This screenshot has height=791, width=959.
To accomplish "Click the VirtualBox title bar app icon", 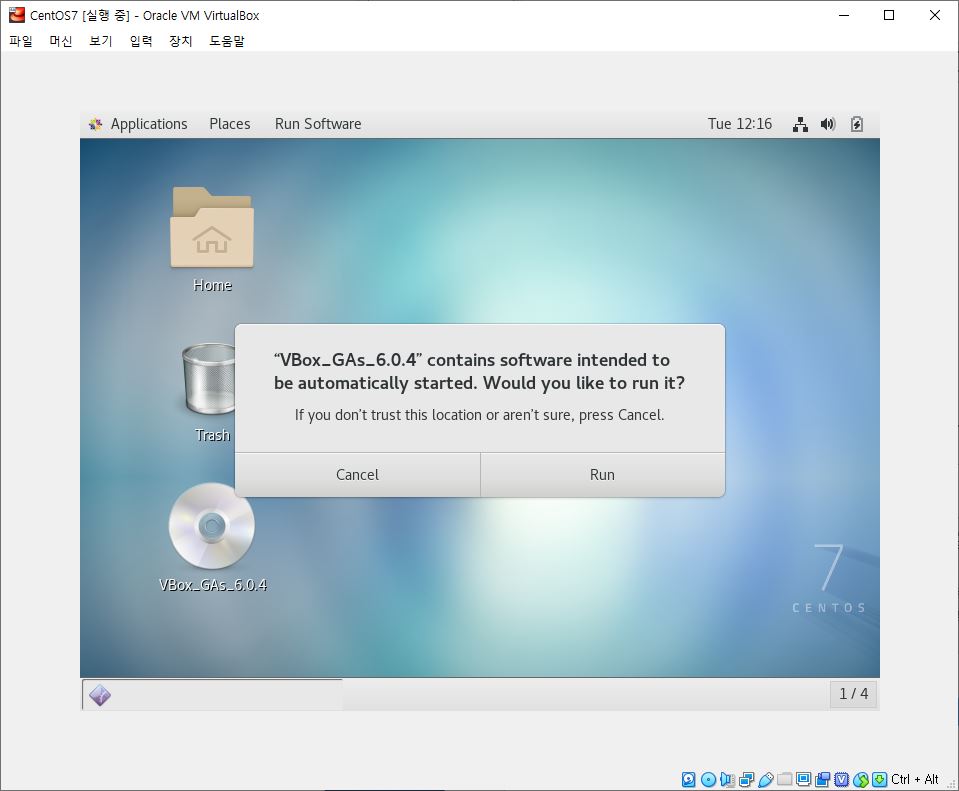I will [17, 15].
